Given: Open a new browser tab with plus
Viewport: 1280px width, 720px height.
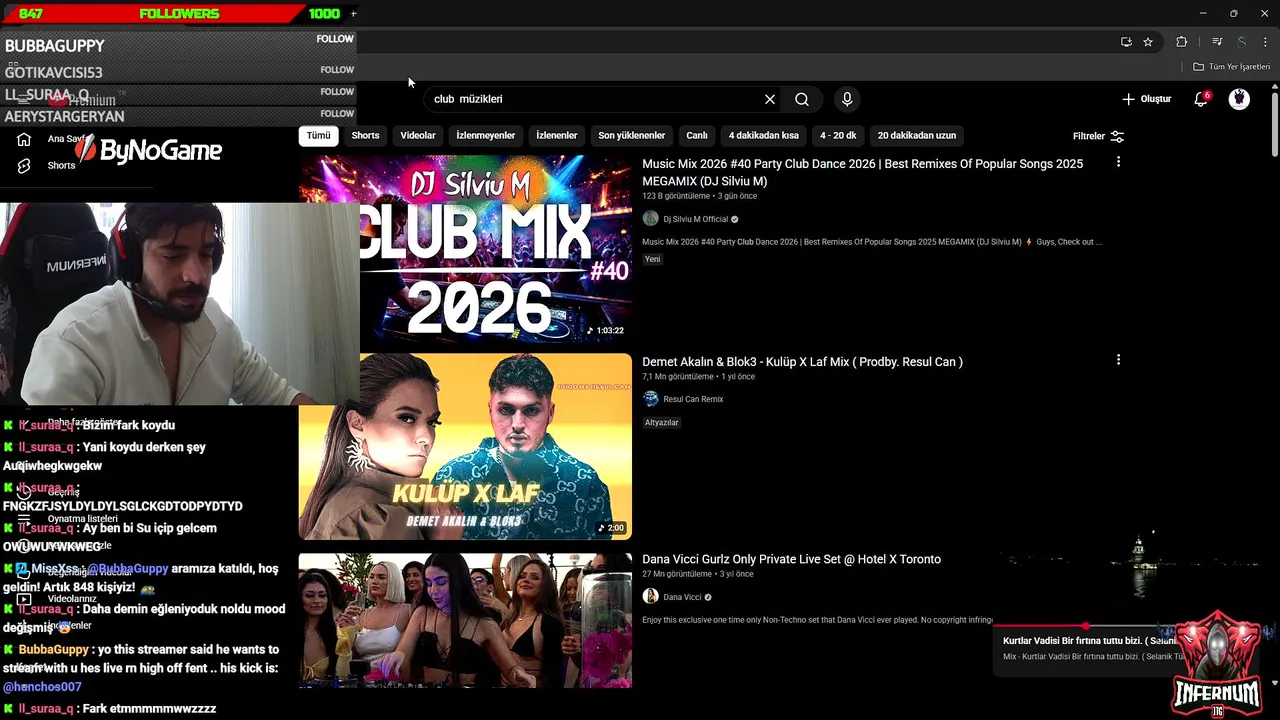Looking at the screenshot, I should click(x=353, y=14).
